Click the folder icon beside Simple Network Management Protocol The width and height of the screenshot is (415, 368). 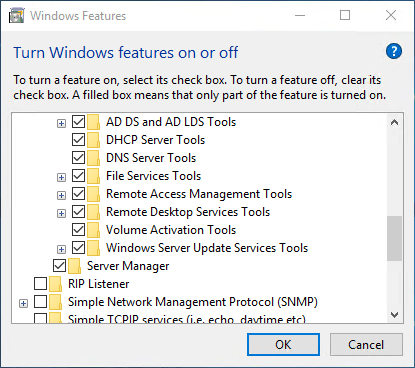coord(56,302)
